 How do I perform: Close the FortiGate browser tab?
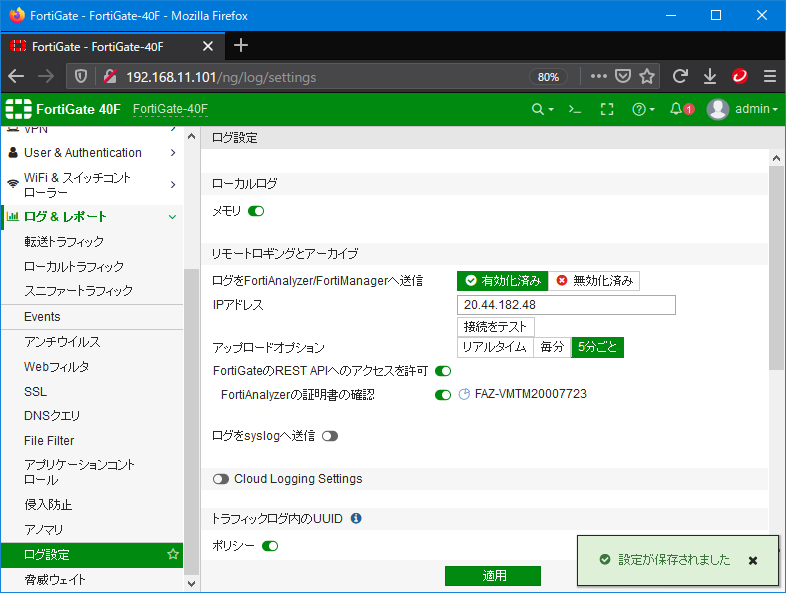click(208, 46)
